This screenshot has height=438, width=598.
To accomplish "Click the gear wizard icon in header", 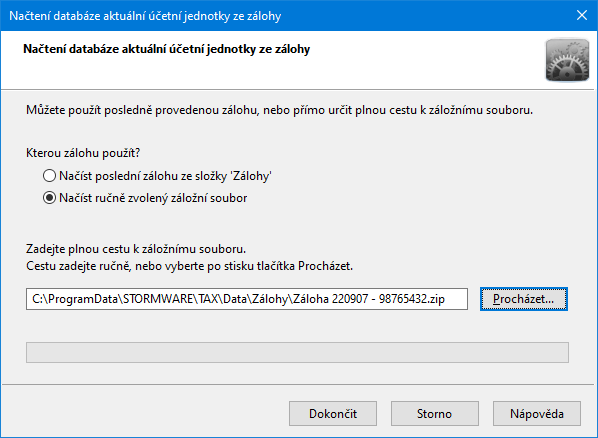I will 567,60.
